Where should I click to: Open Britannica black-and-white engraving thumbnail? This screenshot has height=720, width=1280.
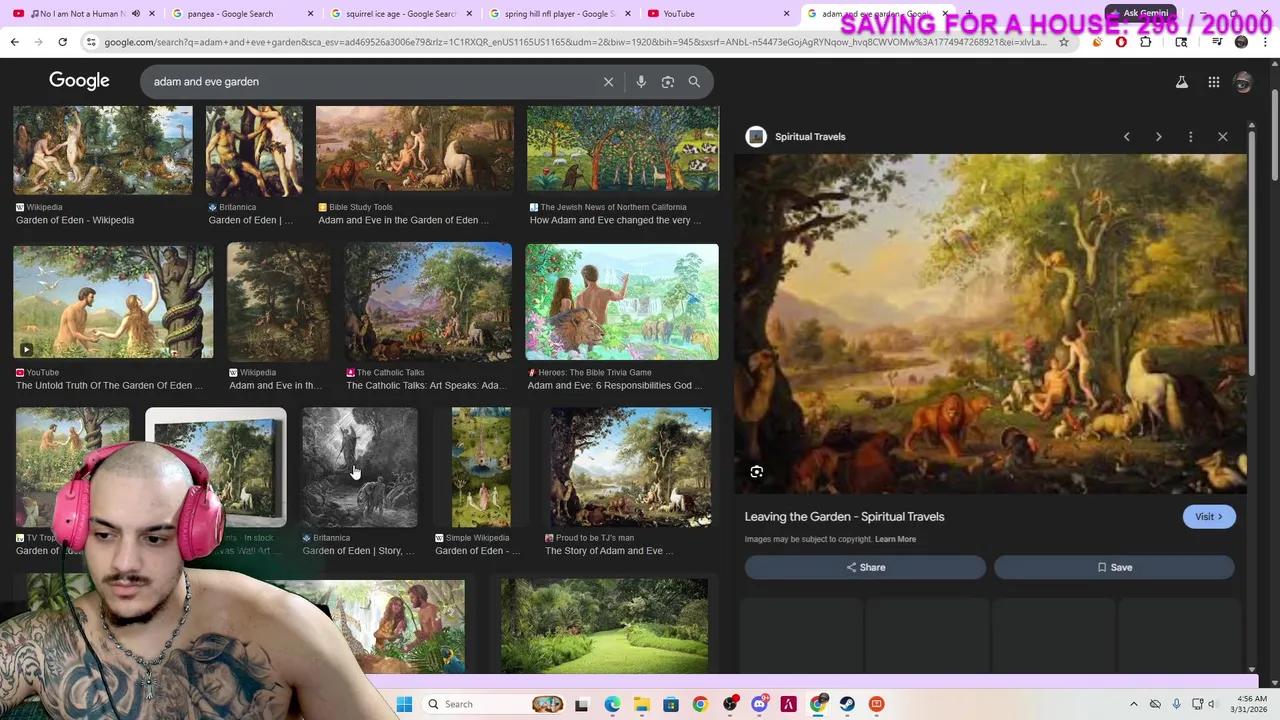[360, 467]
